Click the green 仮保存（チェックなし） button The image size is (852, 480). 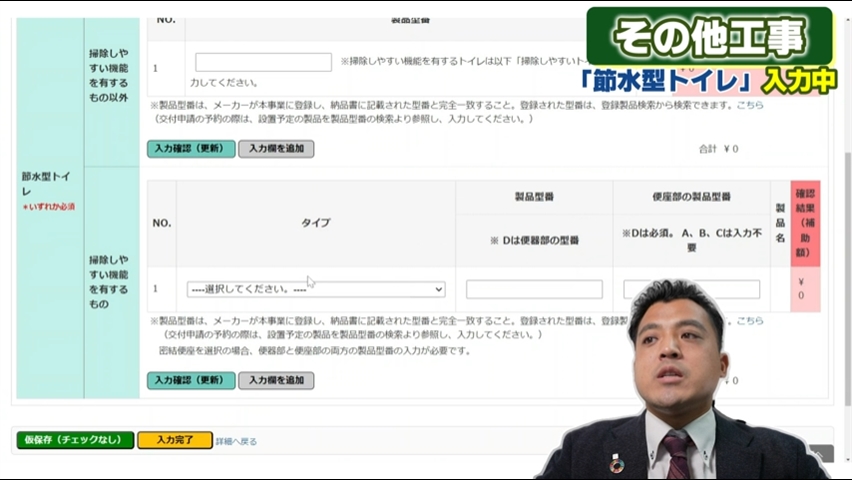[x=75, y=440]
